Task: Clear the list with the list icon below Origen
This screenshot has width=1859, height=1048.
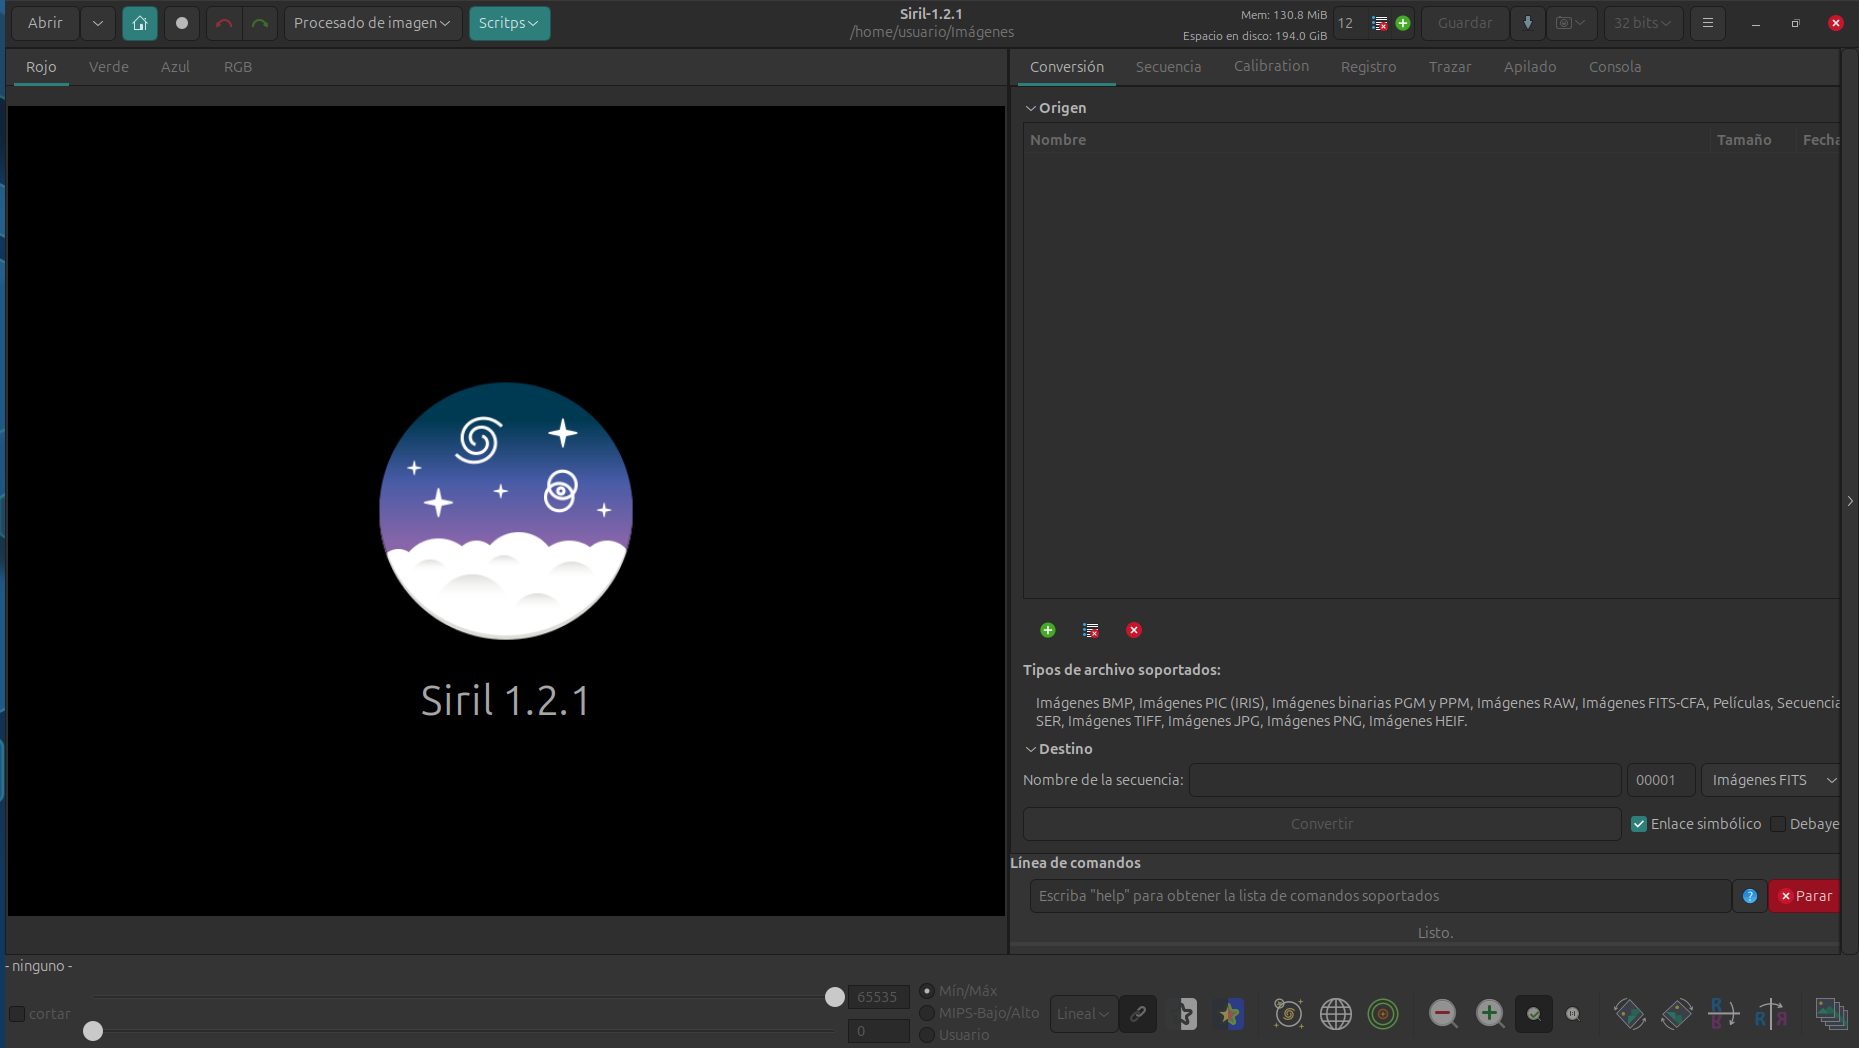Action: pyautogui.click(x=1091, y=630)
